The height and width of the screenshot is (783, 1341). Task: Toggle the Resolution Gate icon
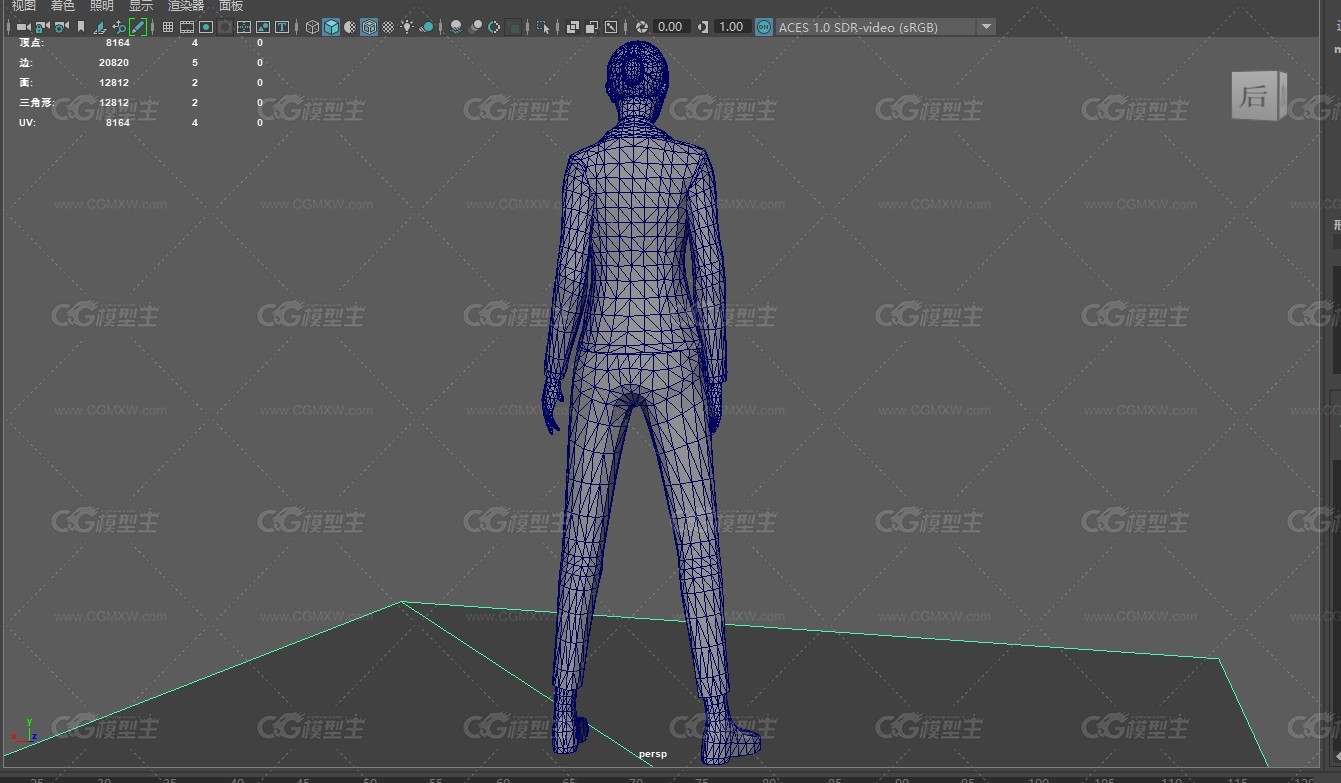point(206,27)
